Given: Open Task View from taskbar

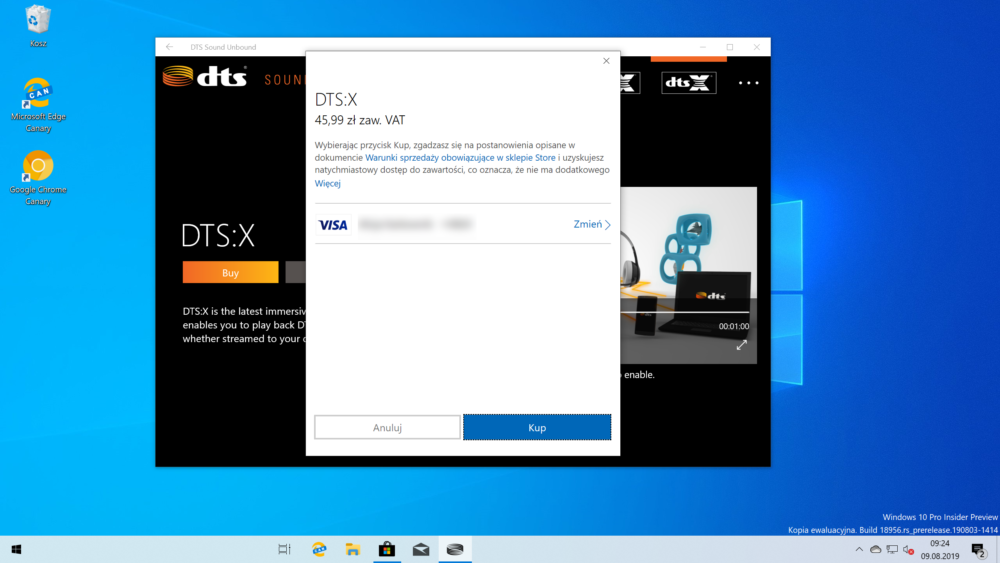Looking at the screenshot, I should coord(284,549).
